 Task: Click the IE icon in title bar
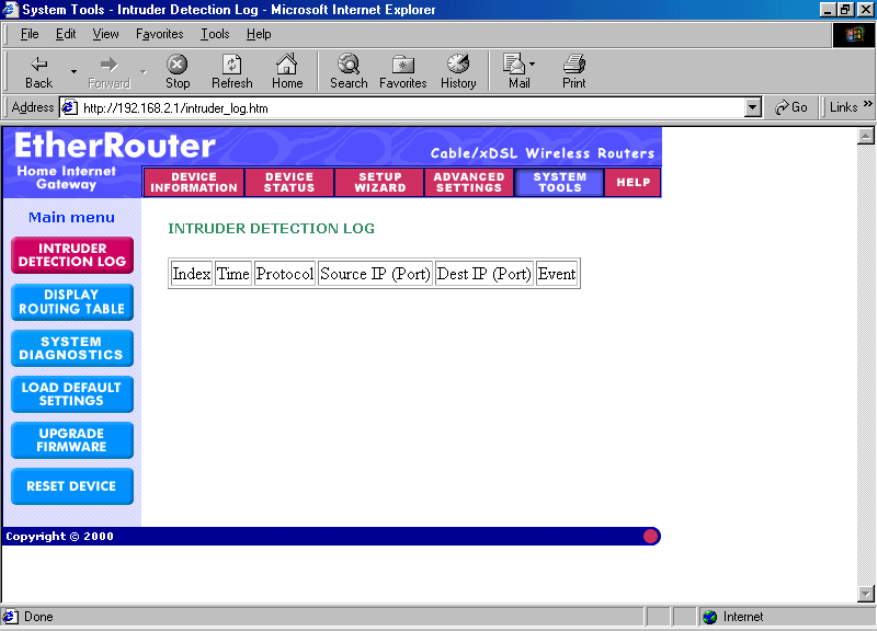[10, 10]
